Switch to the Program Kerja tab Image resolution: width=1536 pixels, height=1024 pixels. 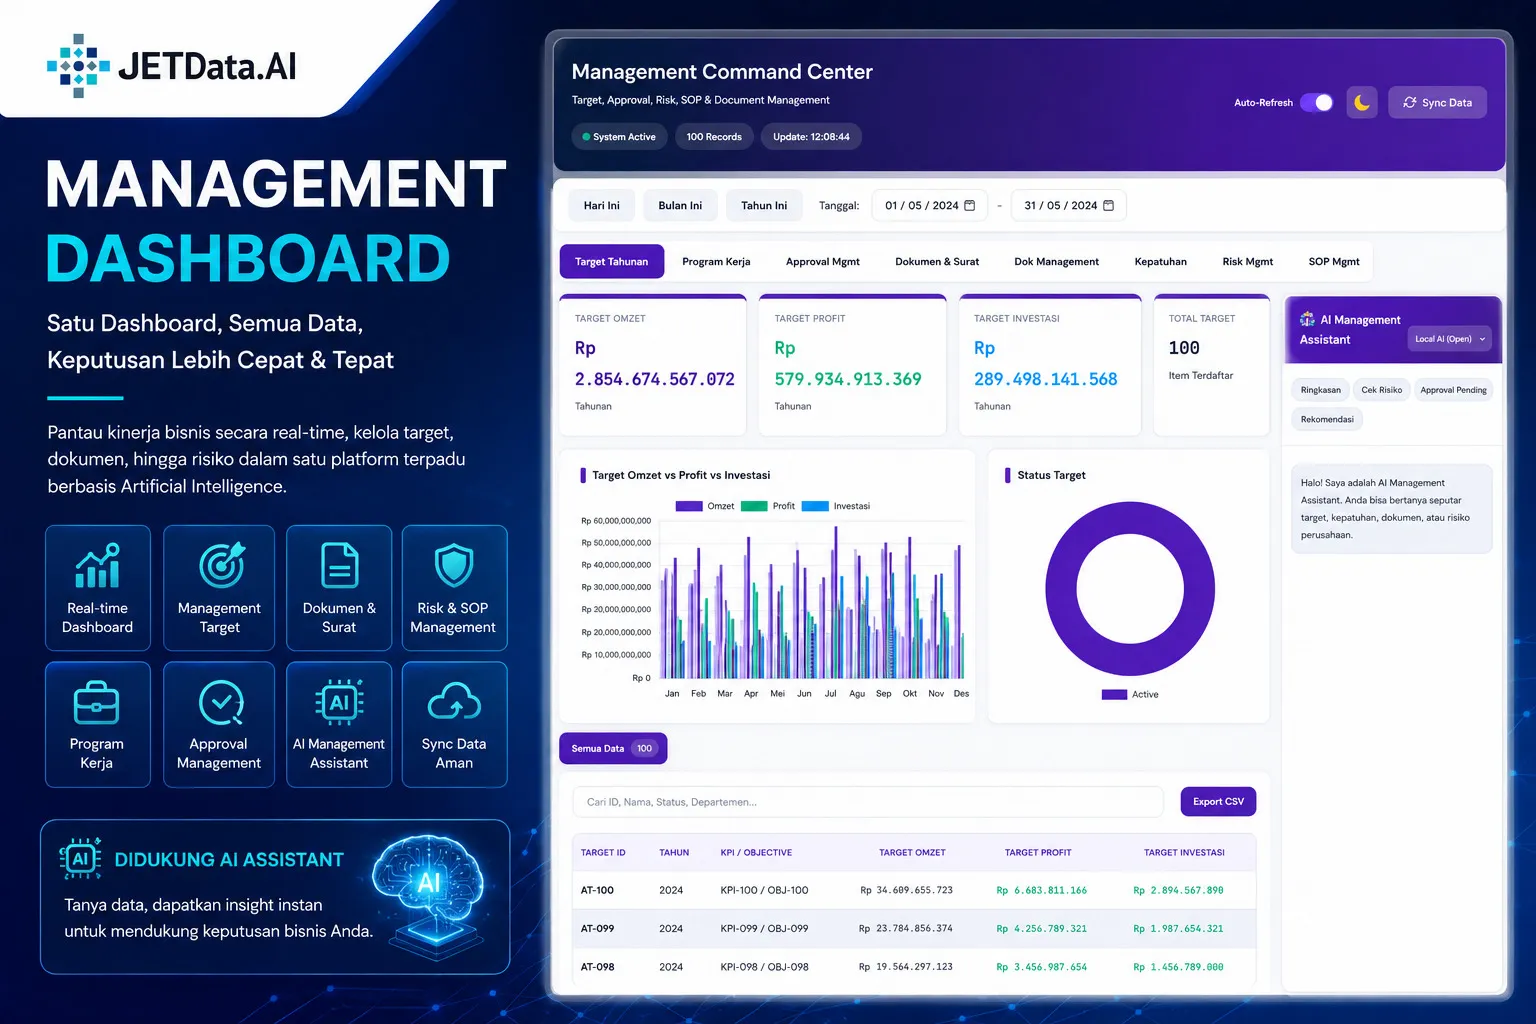[716, 261]
